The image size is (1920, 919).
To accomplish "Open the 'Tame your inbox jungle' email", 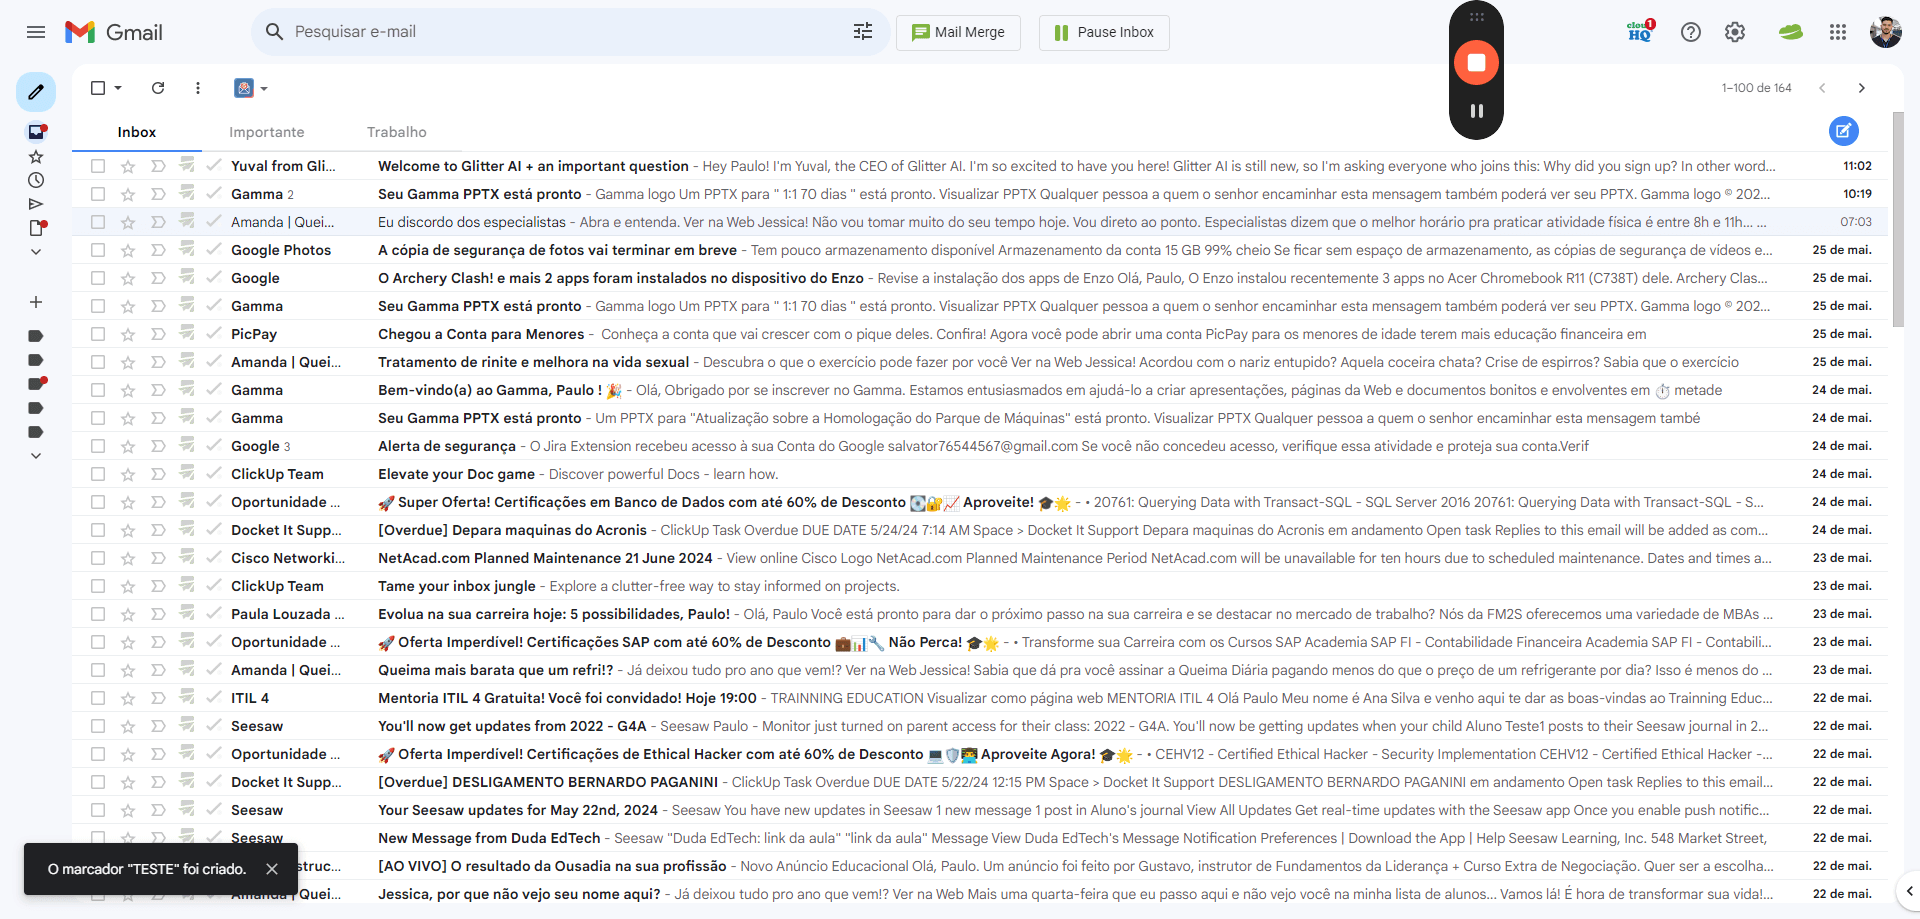I will coord(980,586).
